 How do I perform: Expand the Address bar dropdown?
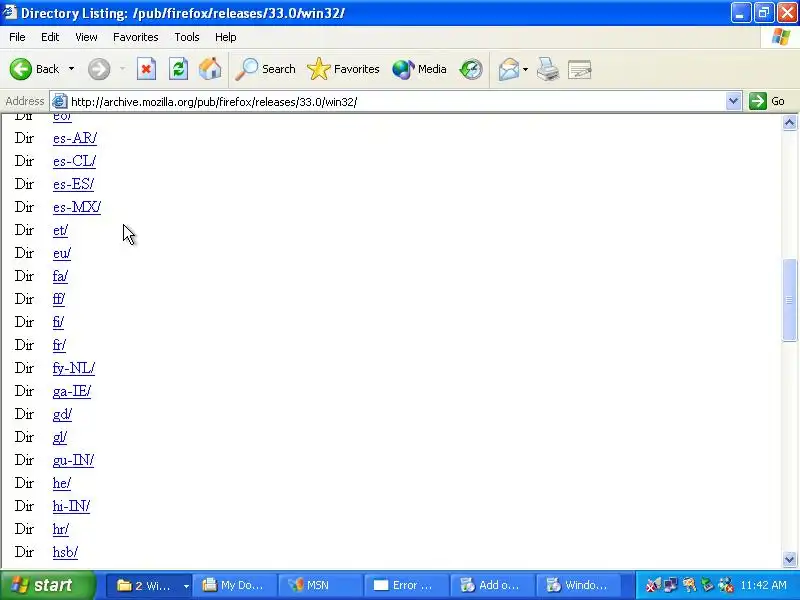[733, 101]
